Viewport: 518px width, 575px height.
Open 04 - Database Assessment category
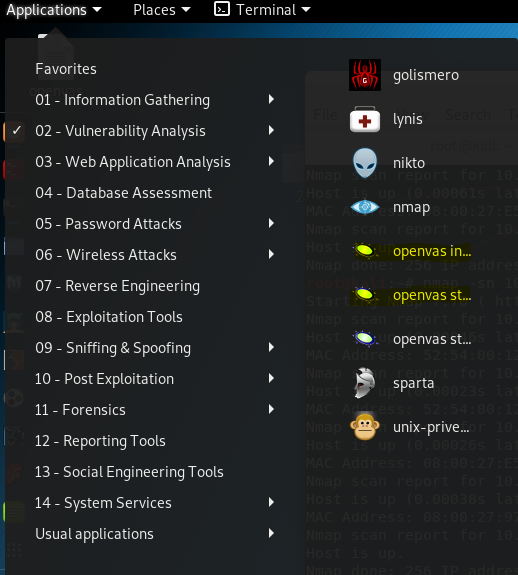(124, 193)
